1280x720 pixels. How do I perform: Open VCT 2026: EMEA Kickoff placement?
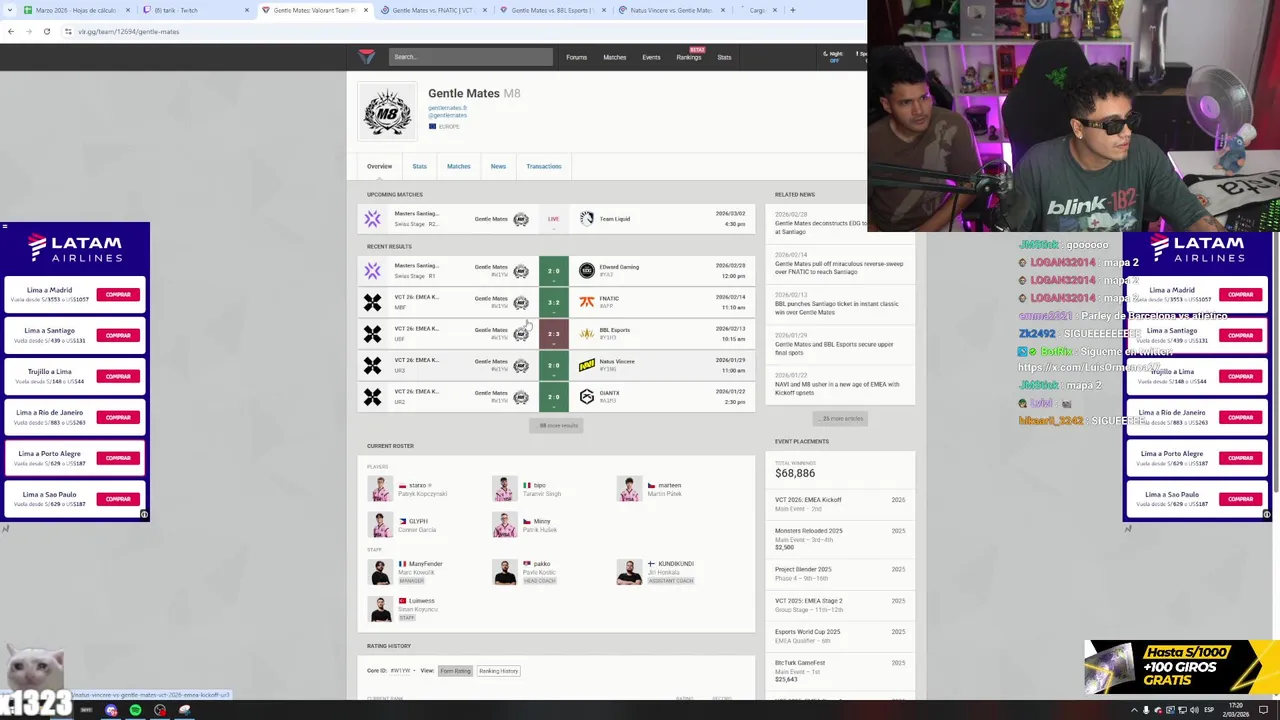click(x=840, y=504)
